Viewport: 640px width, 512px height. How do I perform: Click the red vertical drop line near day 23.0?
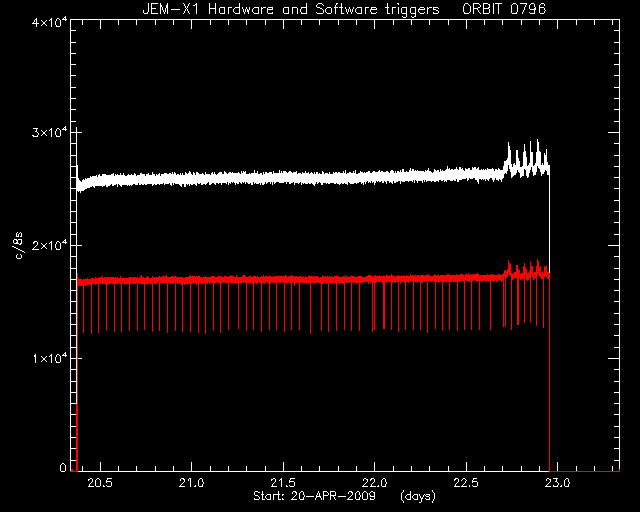click(550, 372)
